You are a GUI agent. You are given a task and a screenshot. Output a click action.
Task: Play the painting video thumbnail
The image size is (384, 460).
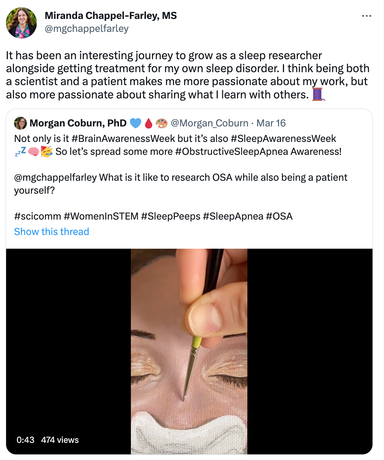pyautogui.click(x=189, y=351)
